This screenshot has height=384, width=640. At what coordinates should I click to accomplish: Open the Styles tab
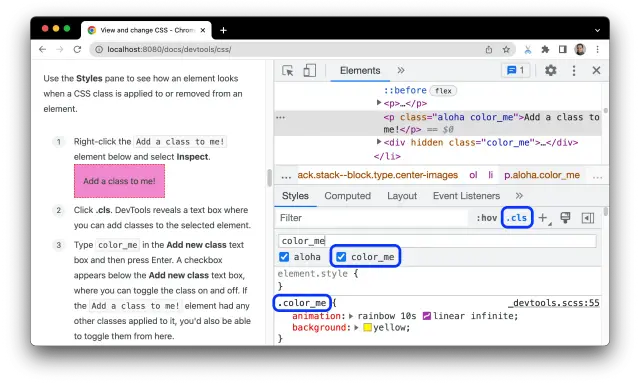point(295,196)
